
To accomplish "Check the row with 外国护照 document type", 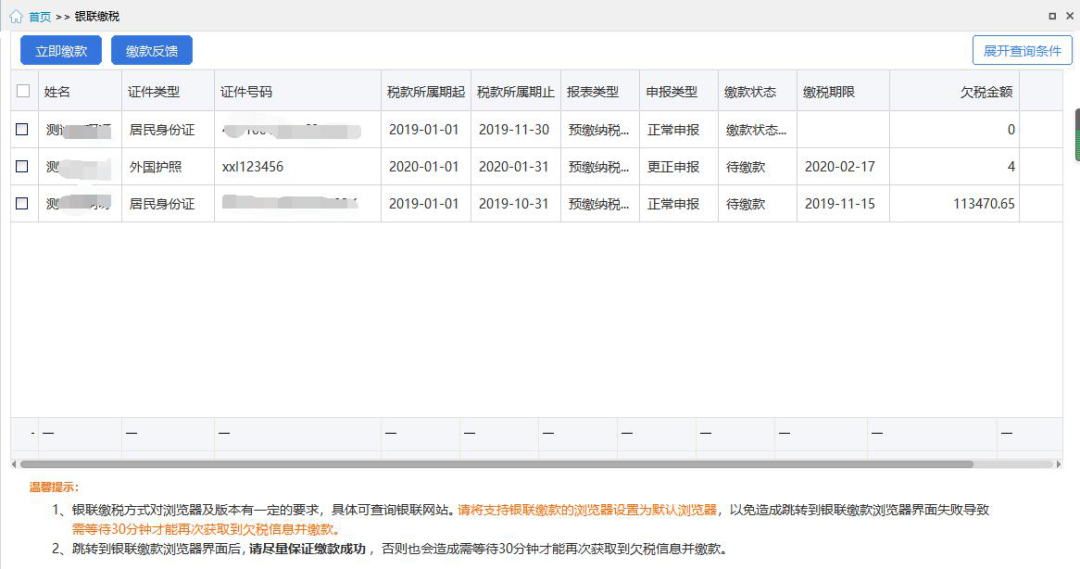I will 22,167.
